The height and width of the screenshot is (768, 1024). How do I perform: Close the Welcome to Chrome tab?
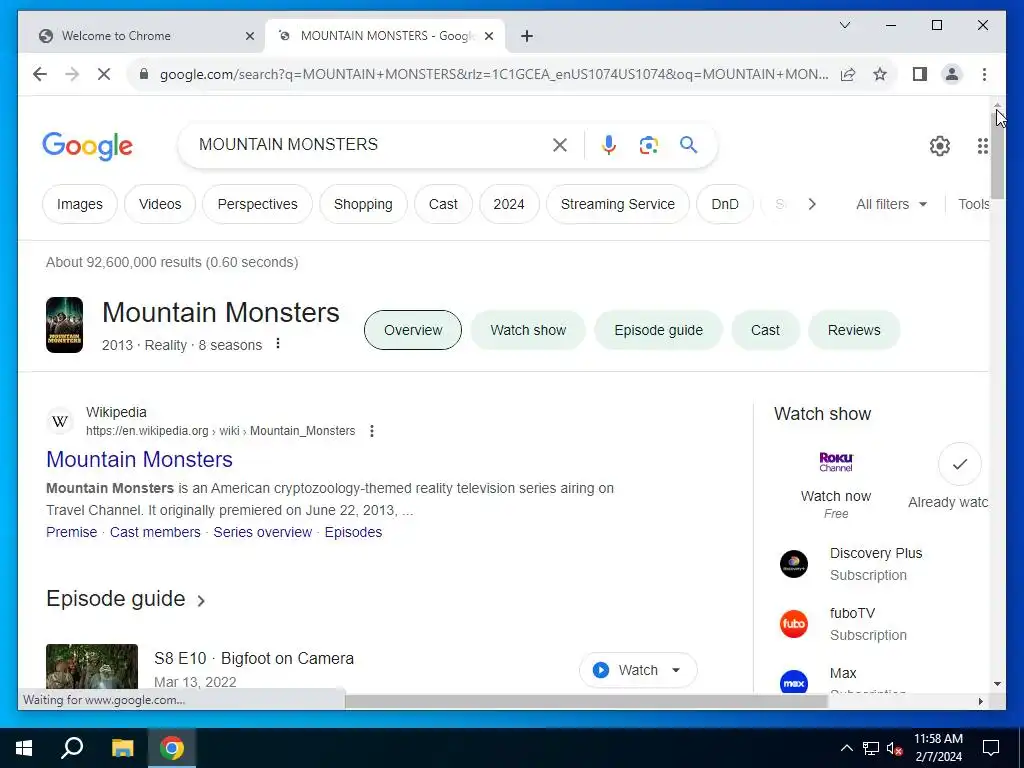(x=249, y=36)
